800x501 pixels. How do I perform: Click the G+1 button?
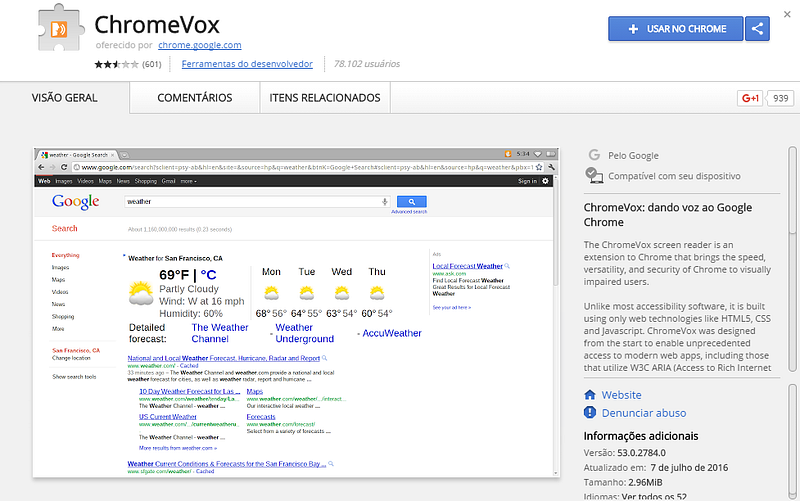pos(749,98)
